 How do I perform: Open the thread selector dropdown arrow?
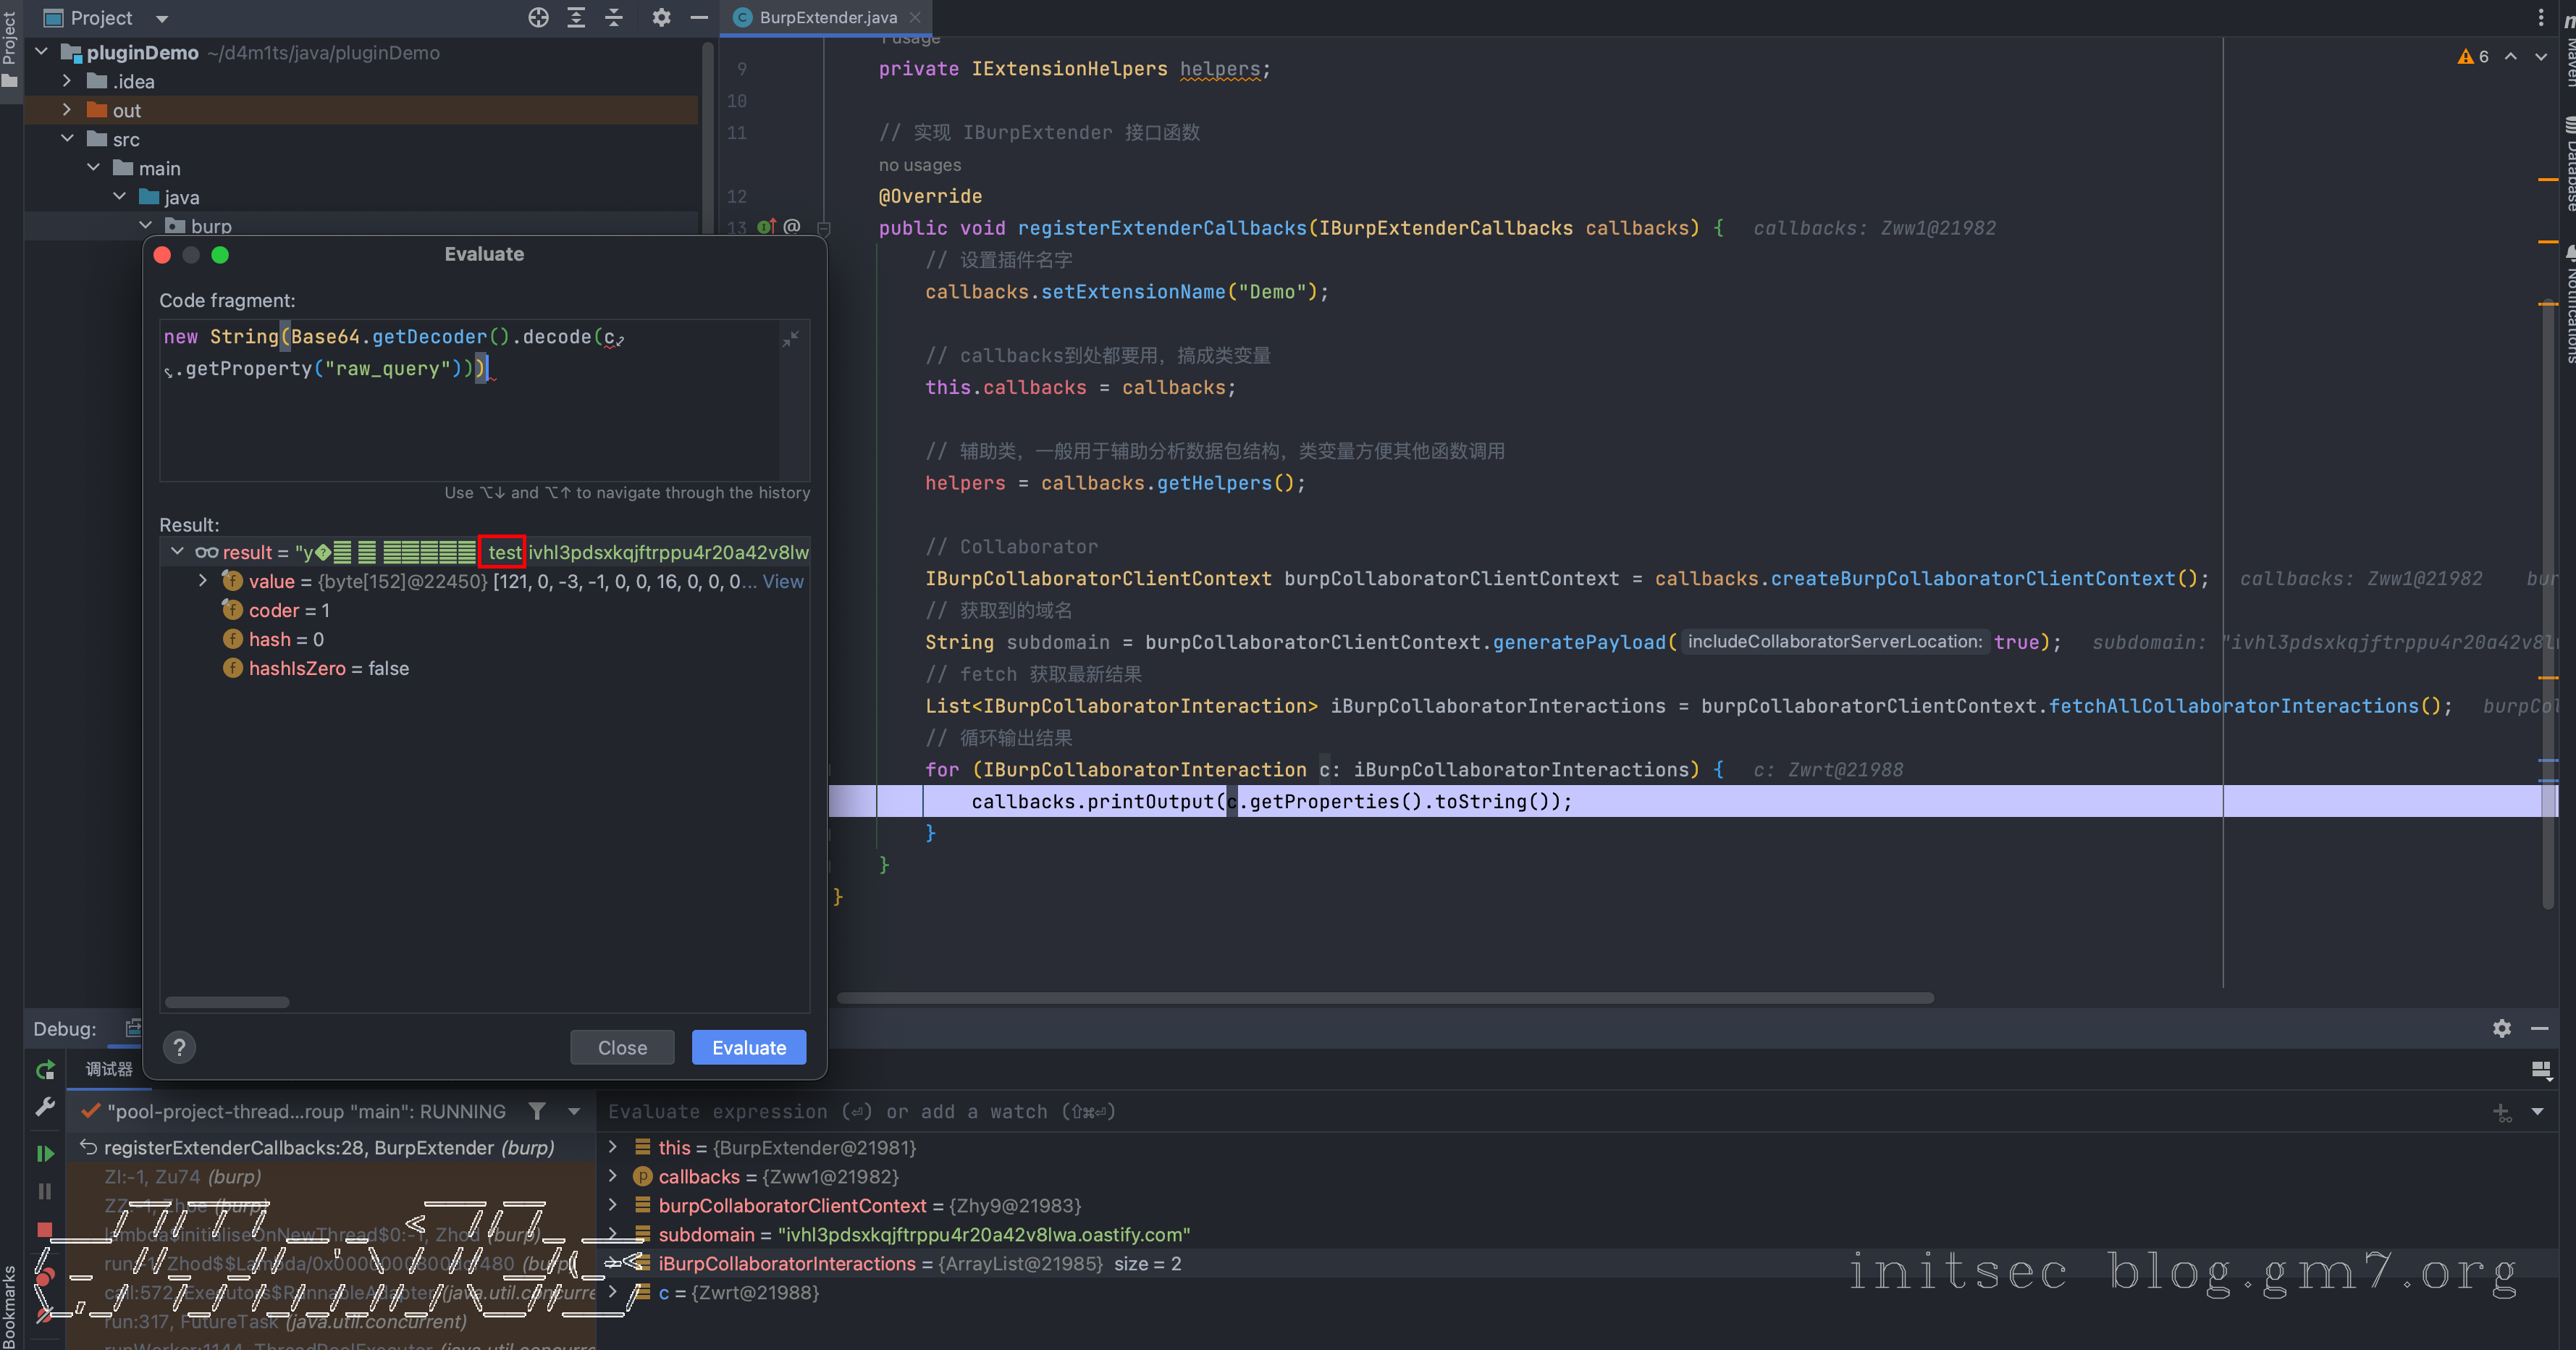pos(574,1111)
